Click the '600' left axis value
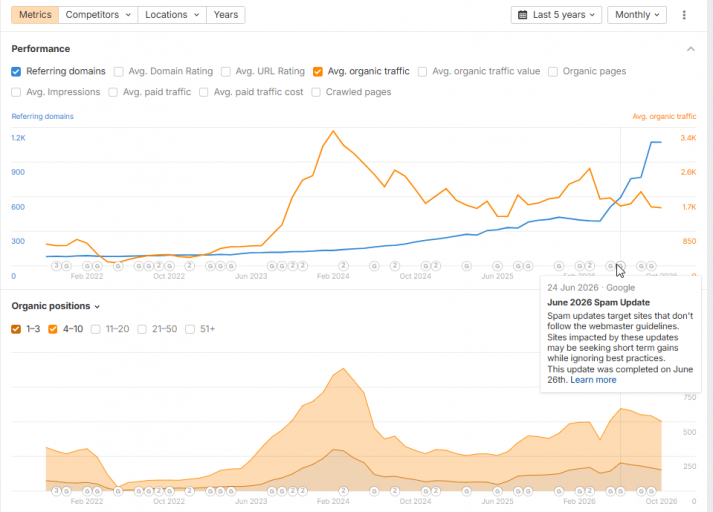The height and width of the screenshot is (512, 713). (18, 207)
